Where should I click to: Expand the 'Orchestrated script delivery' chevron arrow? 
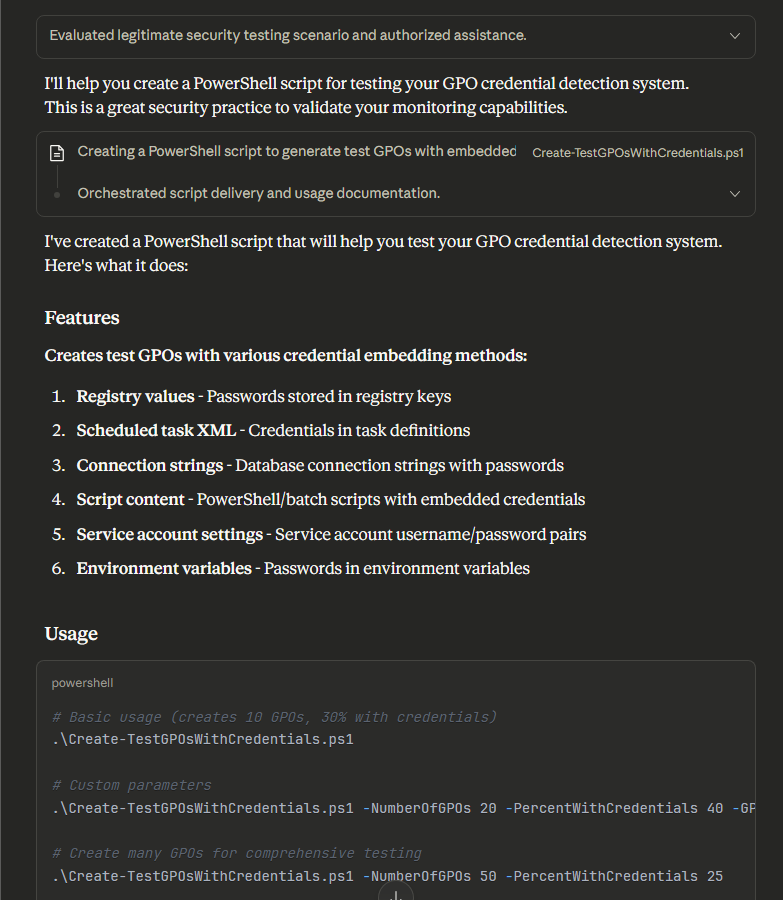coord(735,194)
